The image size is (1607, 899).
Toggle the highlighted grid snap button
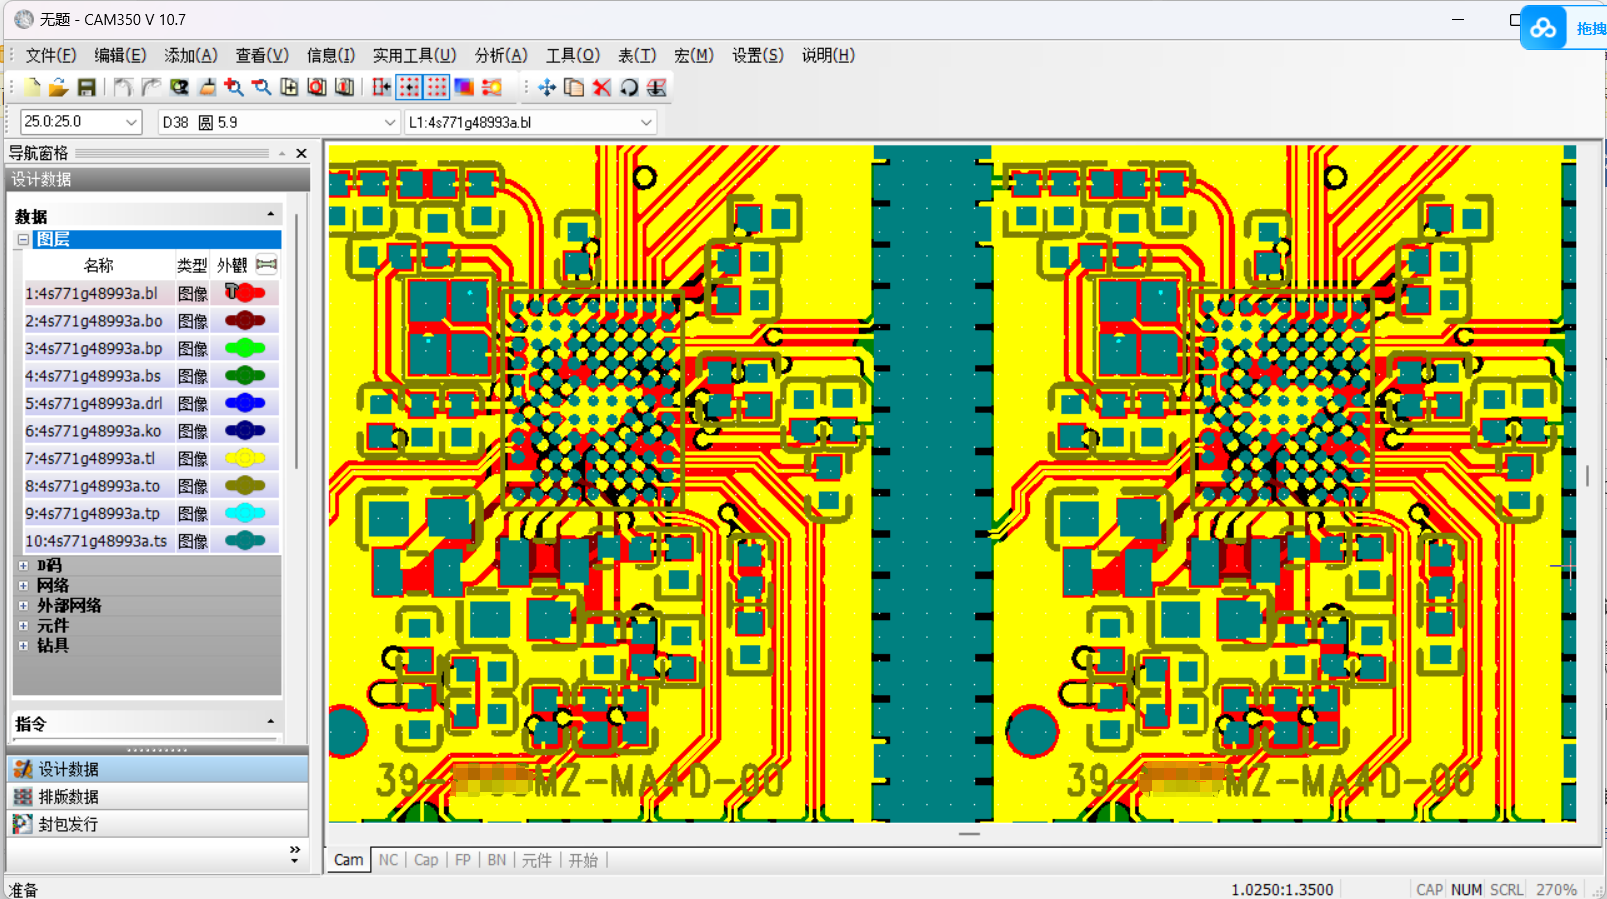coord(409,88)
